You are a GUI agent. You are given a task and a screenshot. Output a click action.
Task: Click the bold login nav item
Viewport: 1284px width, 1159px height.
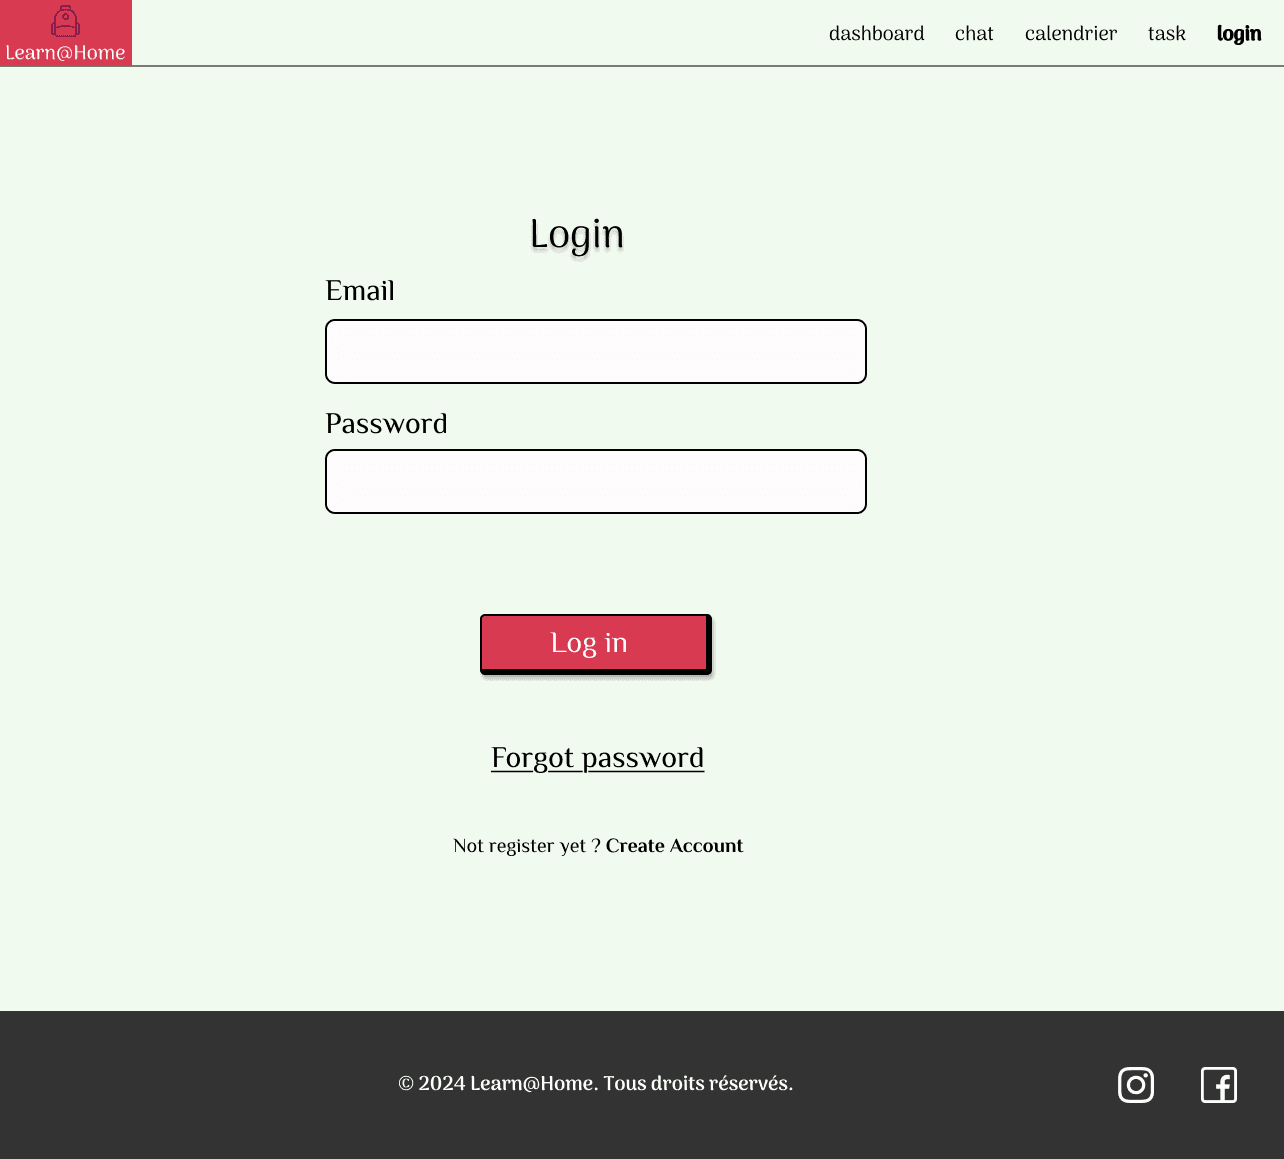(1238, 34)
